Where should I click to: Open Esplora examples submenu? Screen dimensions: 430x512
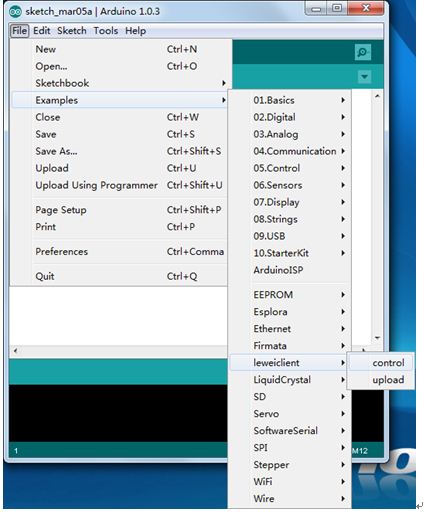coord(290,312)
